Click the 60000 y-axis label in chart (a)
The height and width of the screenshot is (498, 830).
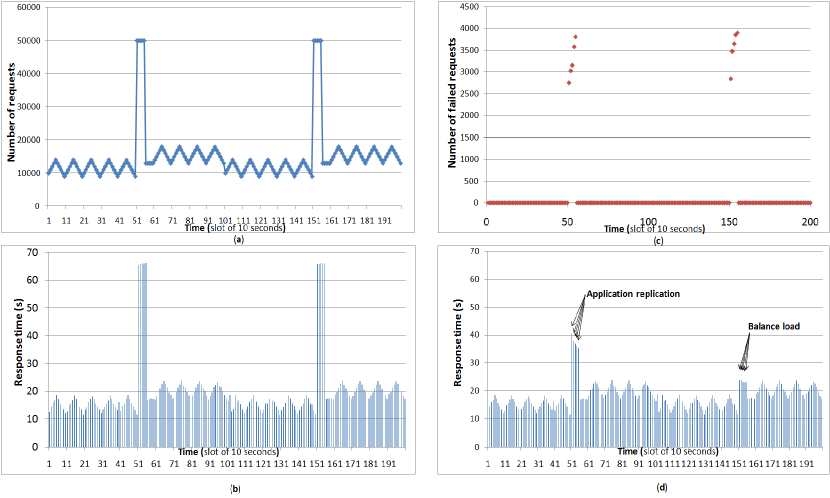coord(29,7)
